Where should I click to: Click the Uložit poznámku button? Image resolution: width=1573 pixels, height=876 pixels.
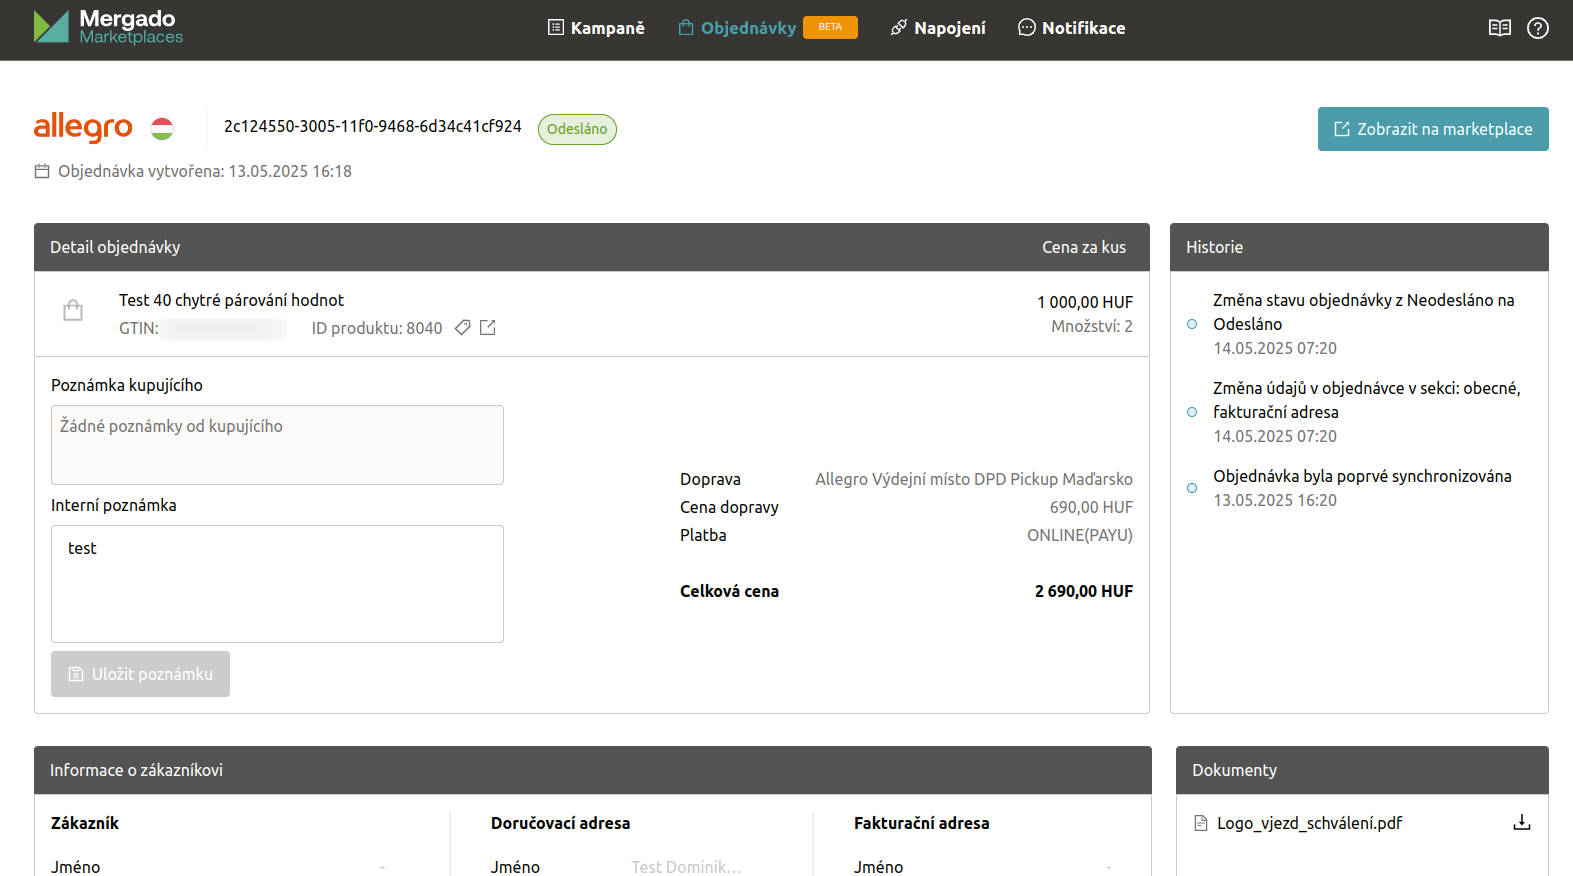click(x=140, y=674)
